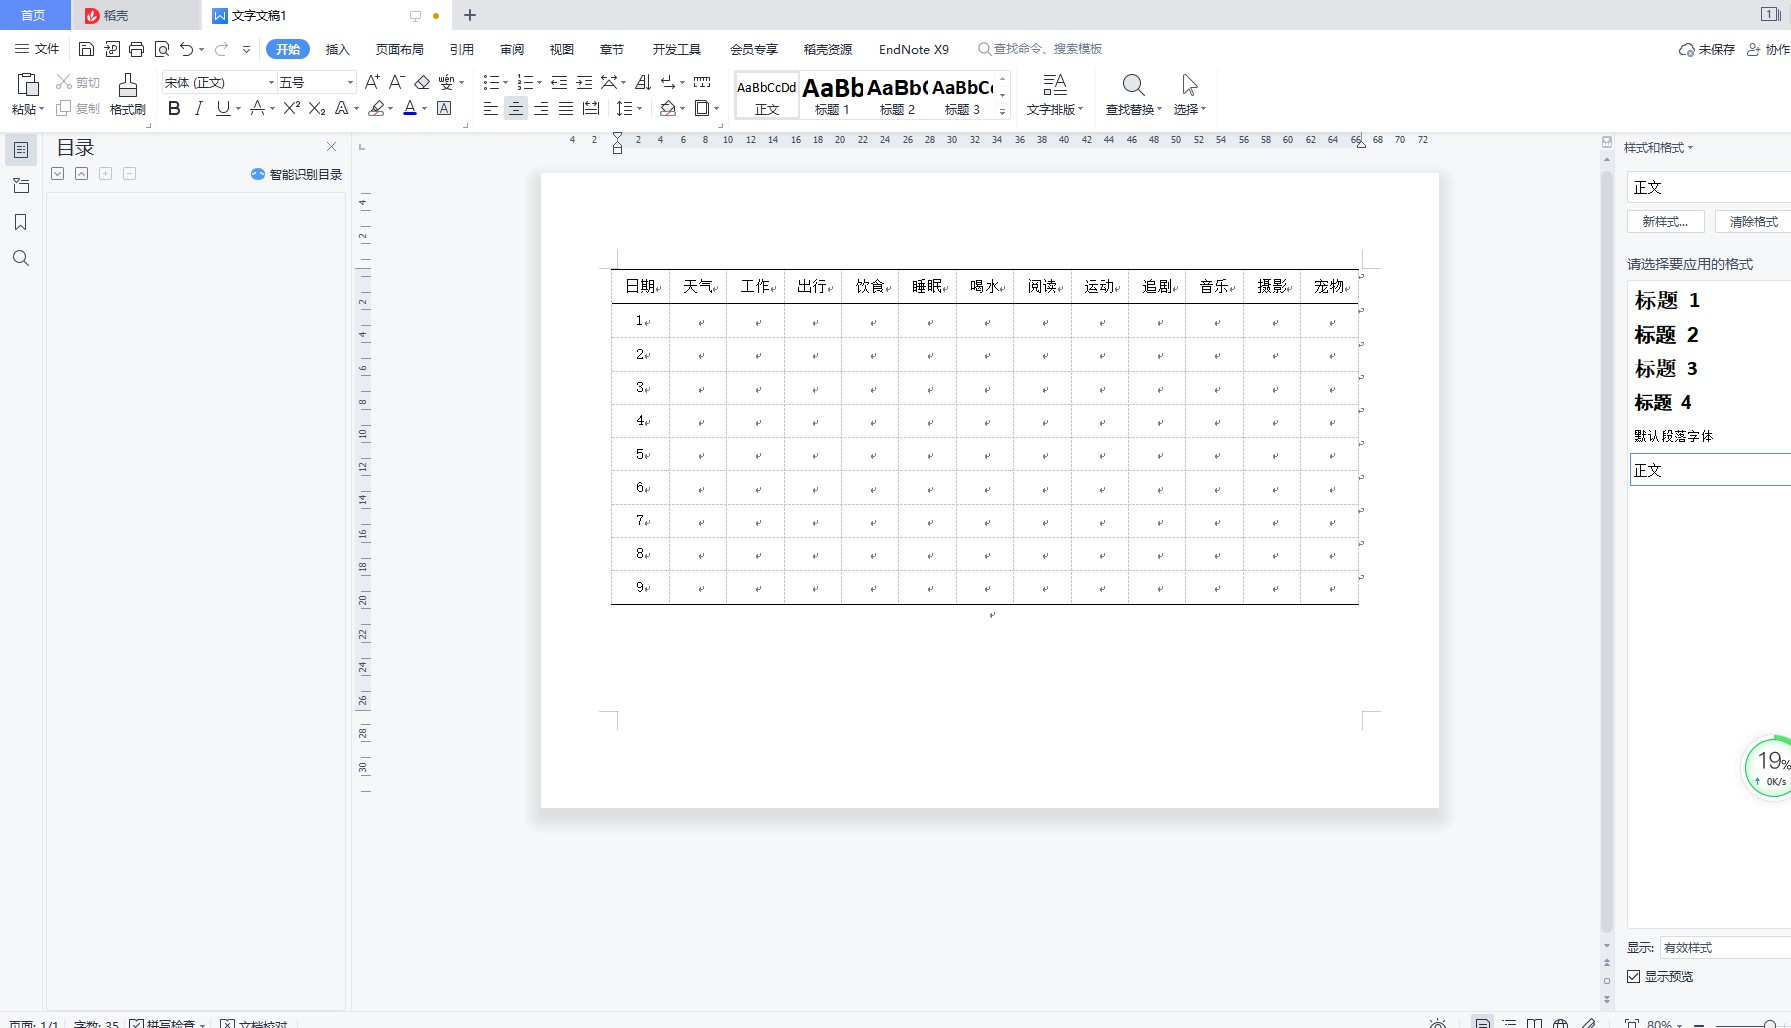Open bullet list dropdown arrow
The width and height of the screenshot is (1791, 1028).
506,82
